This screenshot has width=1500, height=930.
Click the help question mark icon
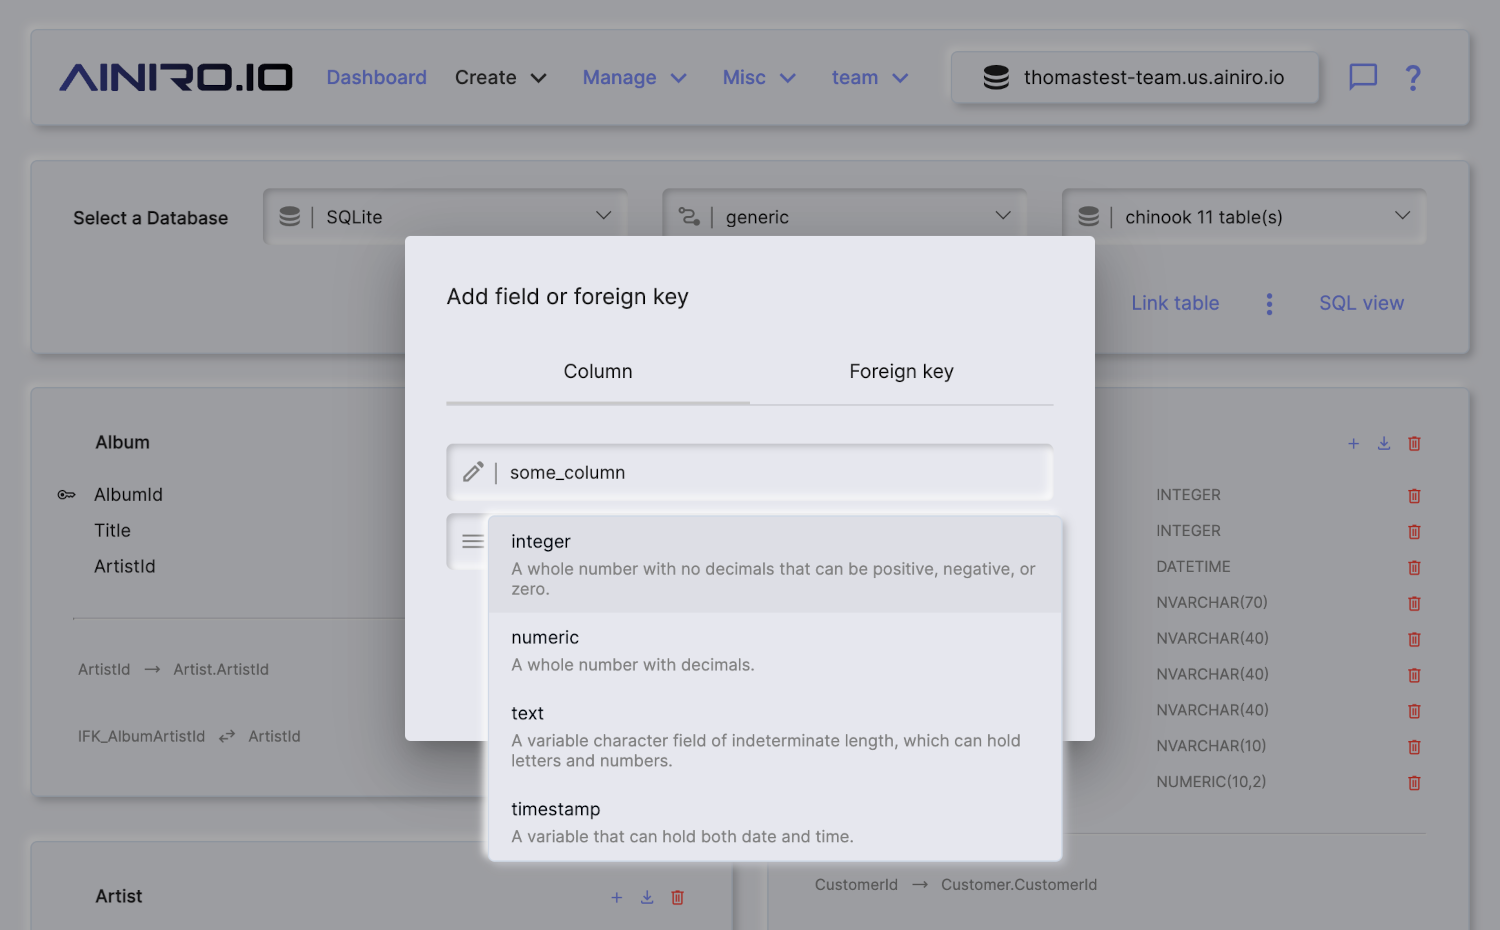click(1412, 77)
